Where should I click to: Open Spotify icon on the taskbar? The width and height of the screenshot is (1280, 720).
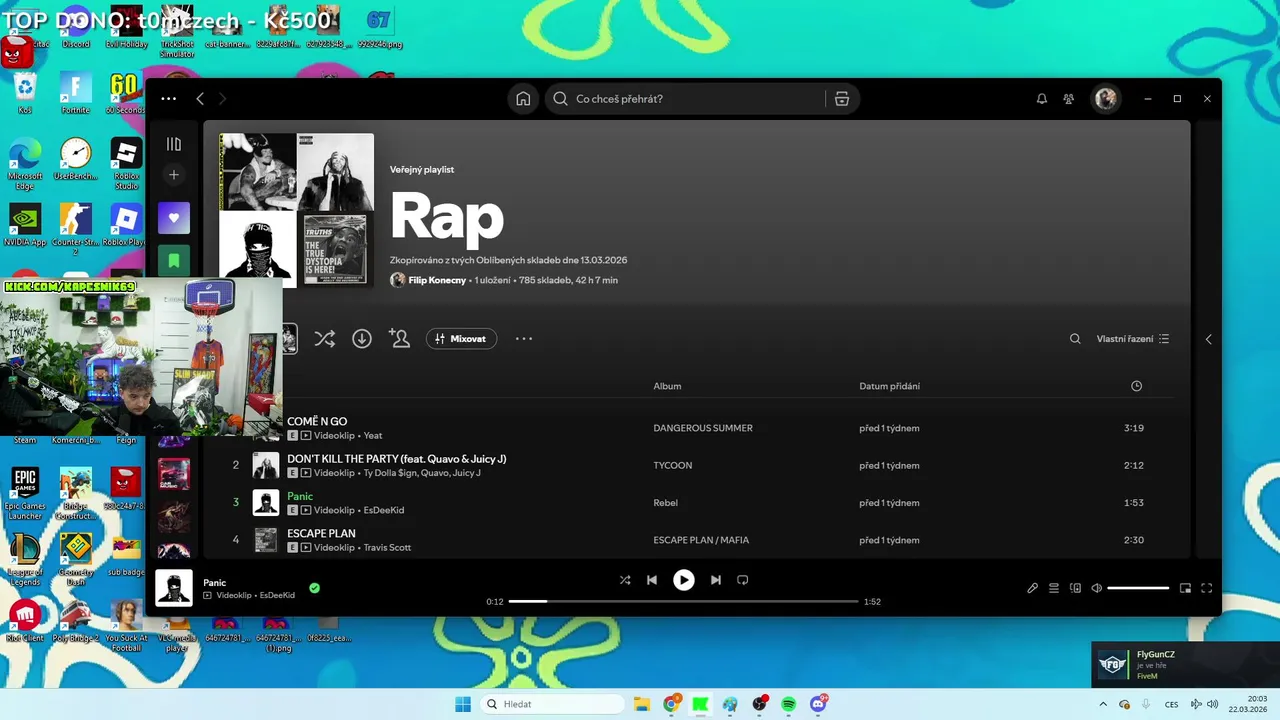pos(789,704)
